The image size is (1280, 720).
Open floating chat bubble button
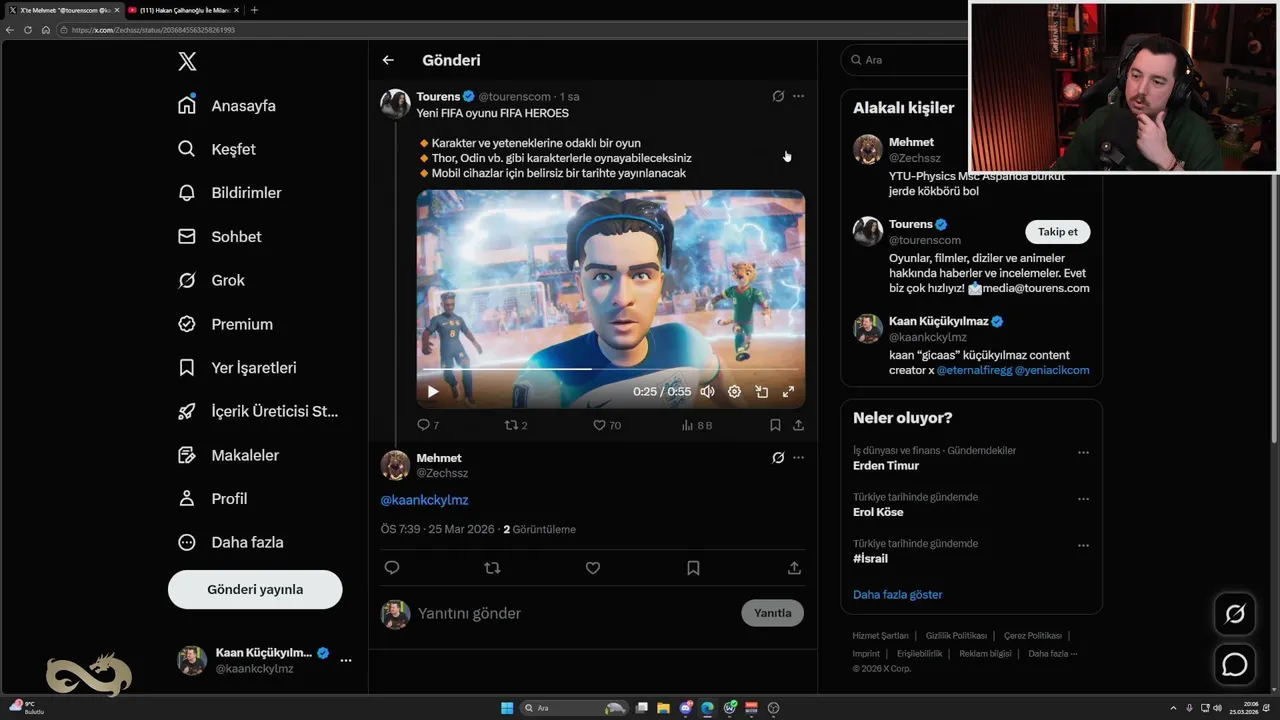coord(1235,664)
